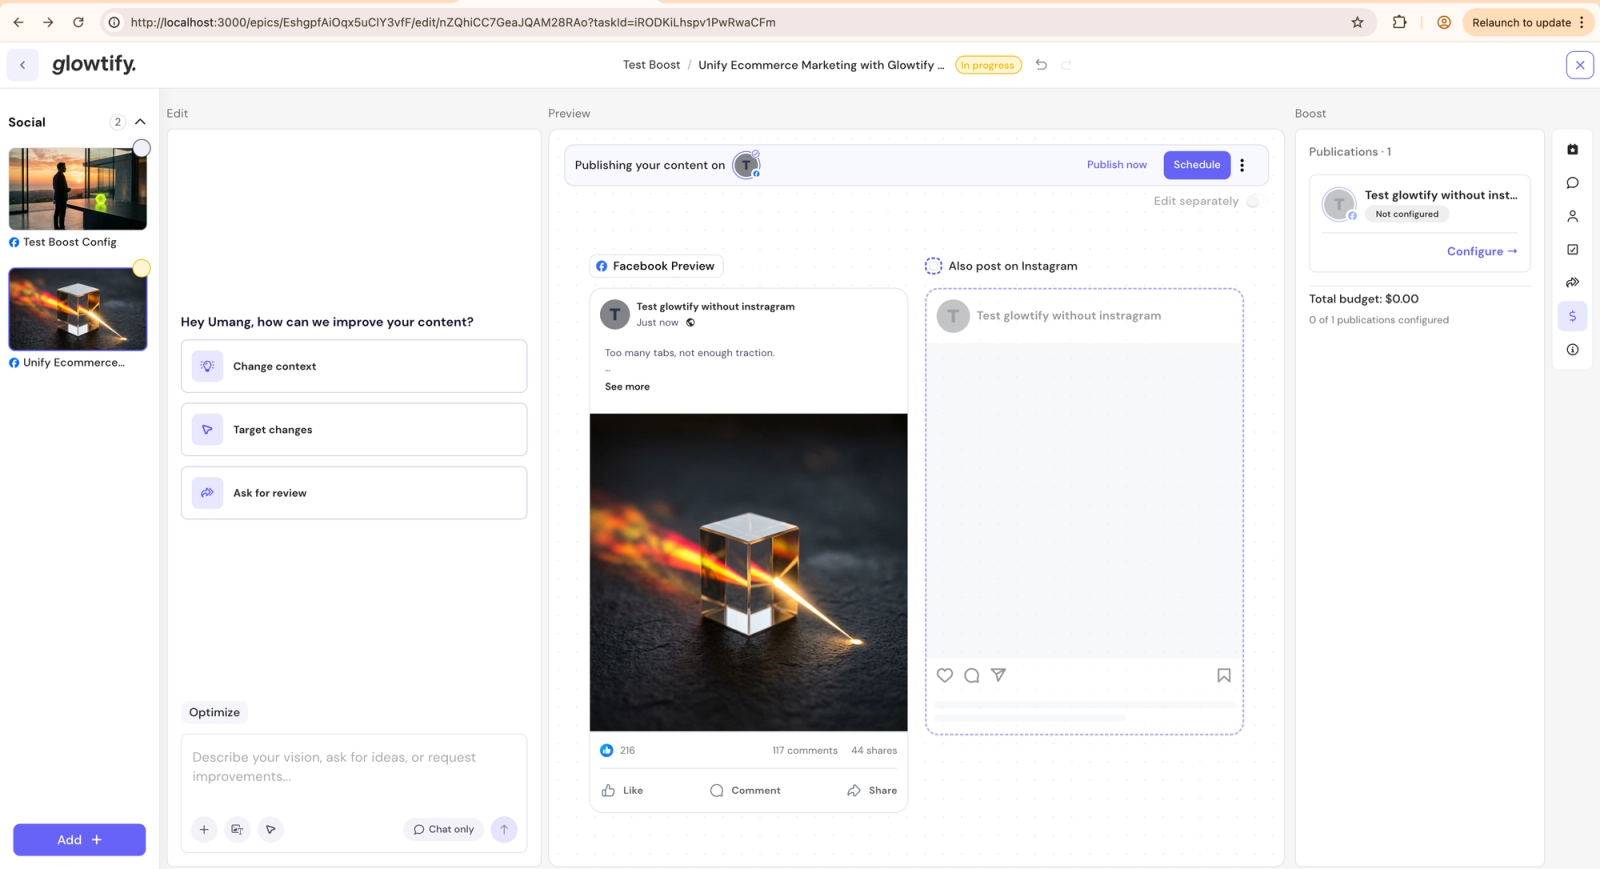The width and height of the screenshot is (1600, 869).
Task: Click the plus attach icon in prompt box
Action: pos(204,829)
